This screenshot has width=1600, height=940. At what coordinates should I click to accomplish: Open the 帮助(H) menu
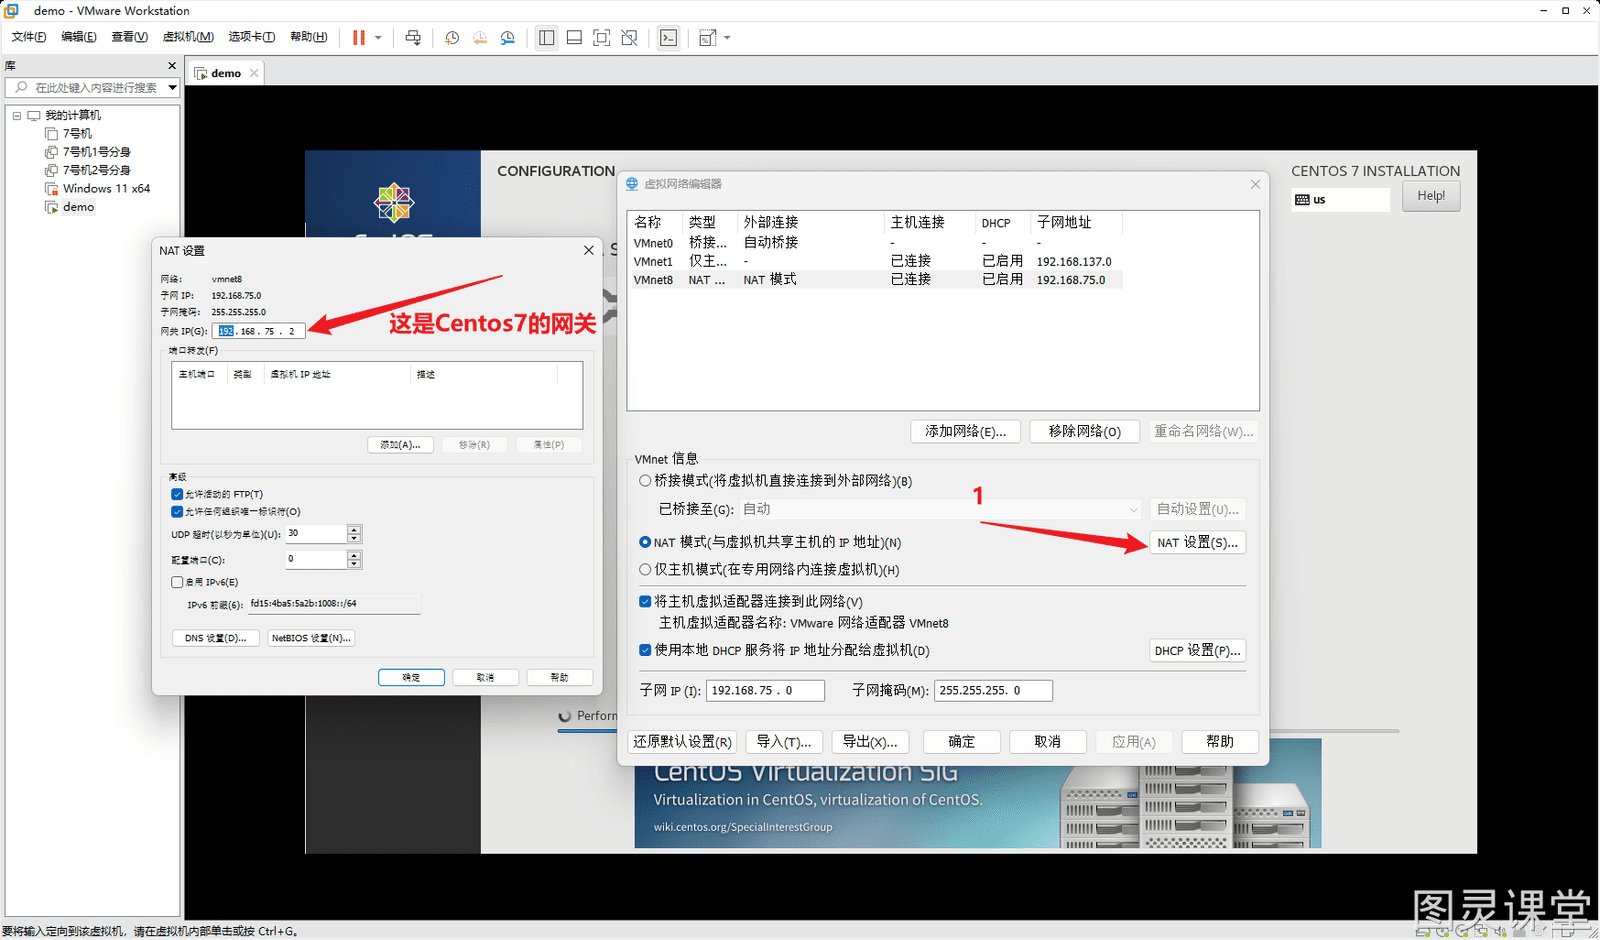309,37
